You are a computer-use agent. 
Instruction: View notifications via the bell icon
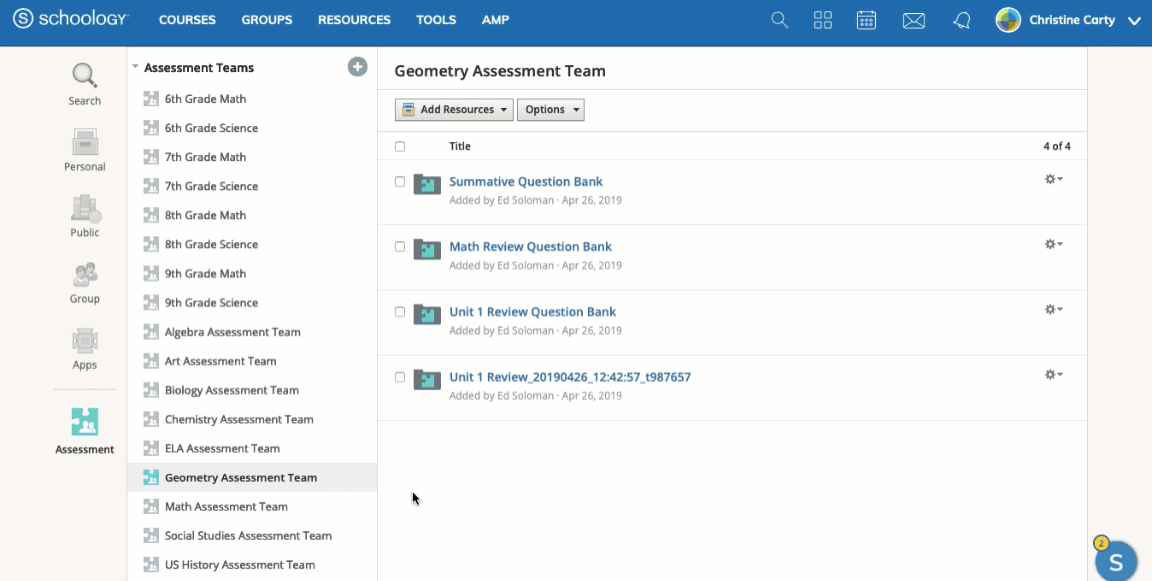coord(961,19)
